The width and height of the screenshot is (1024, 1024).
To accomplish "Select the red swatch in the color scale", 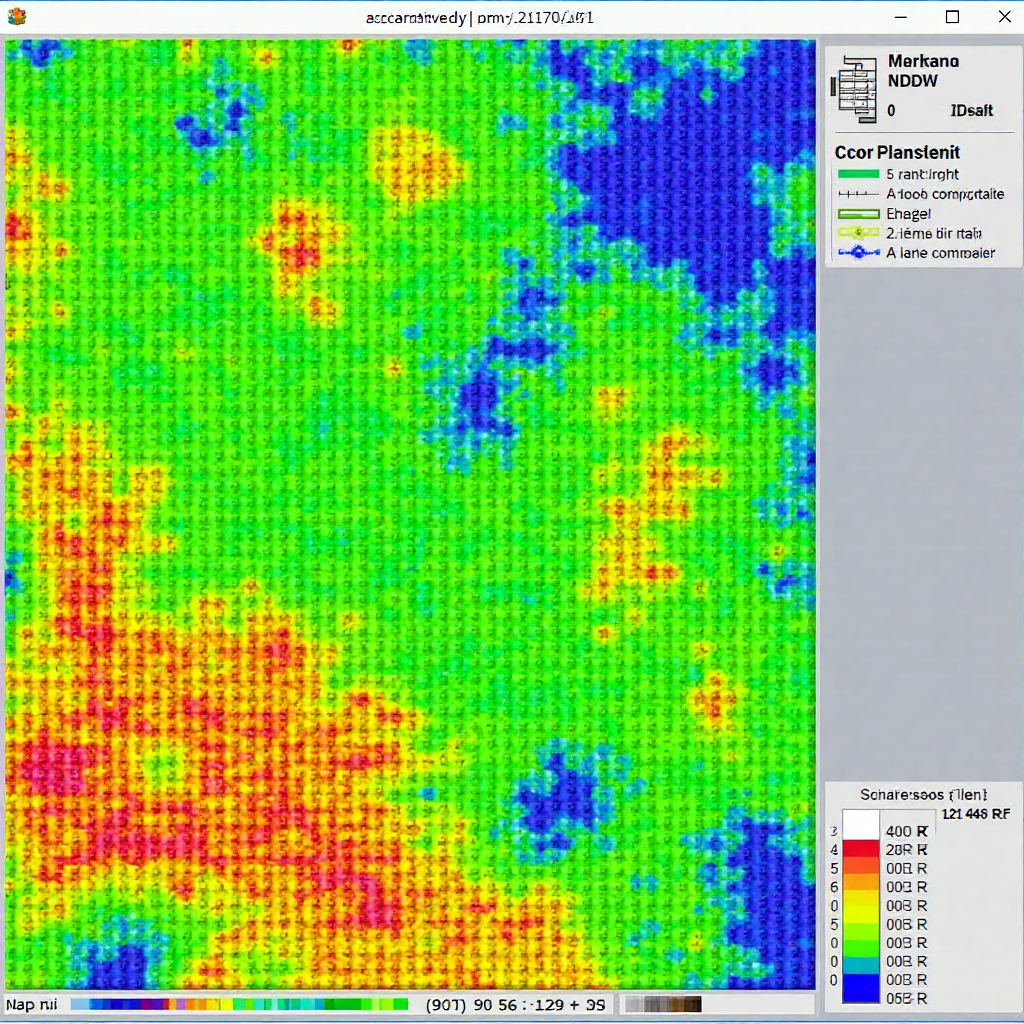I will point(861,850).
